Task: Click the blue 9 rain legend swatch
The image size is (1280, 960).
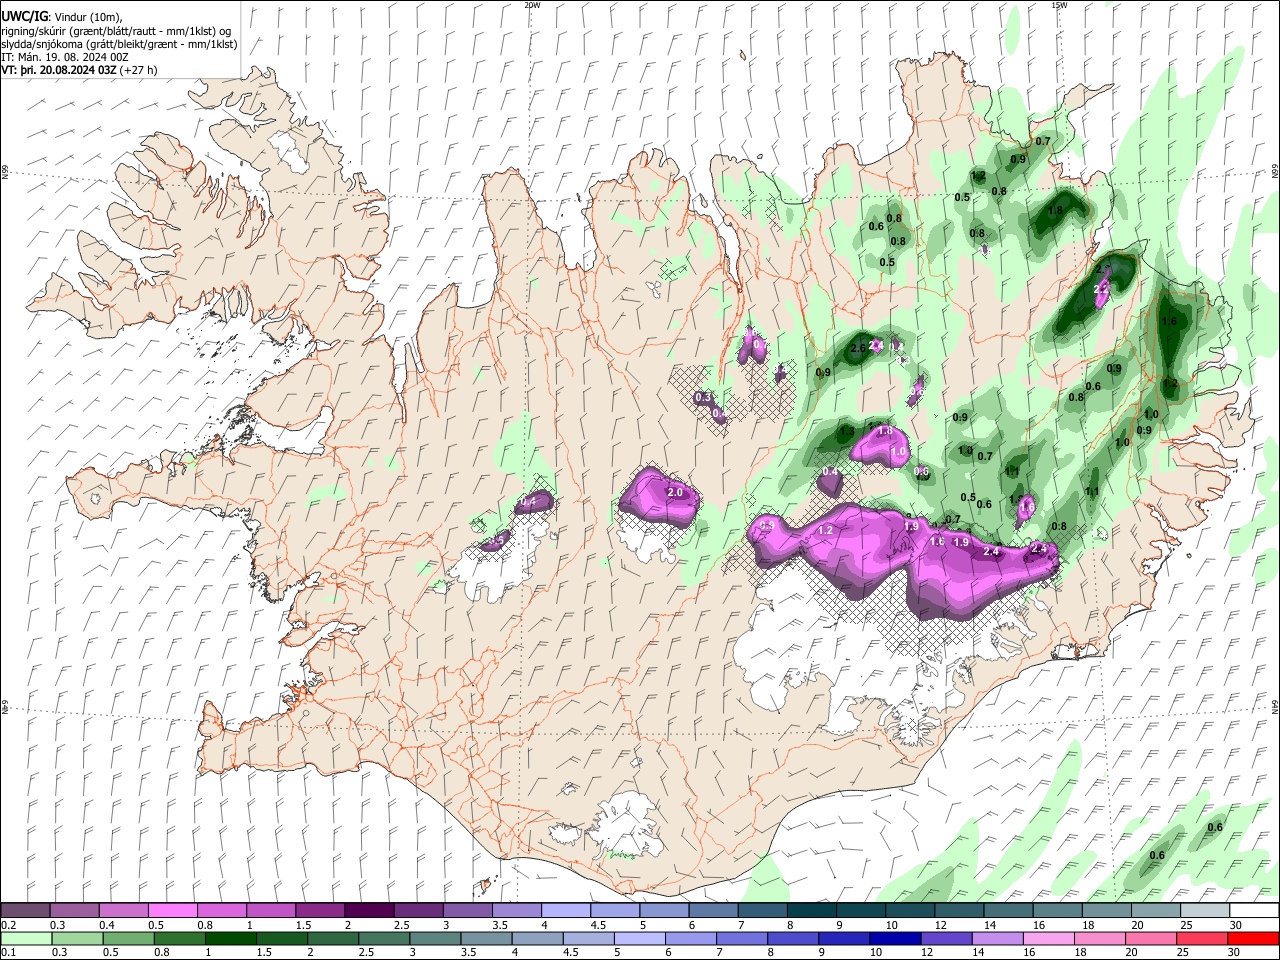Action: [844, 938]
